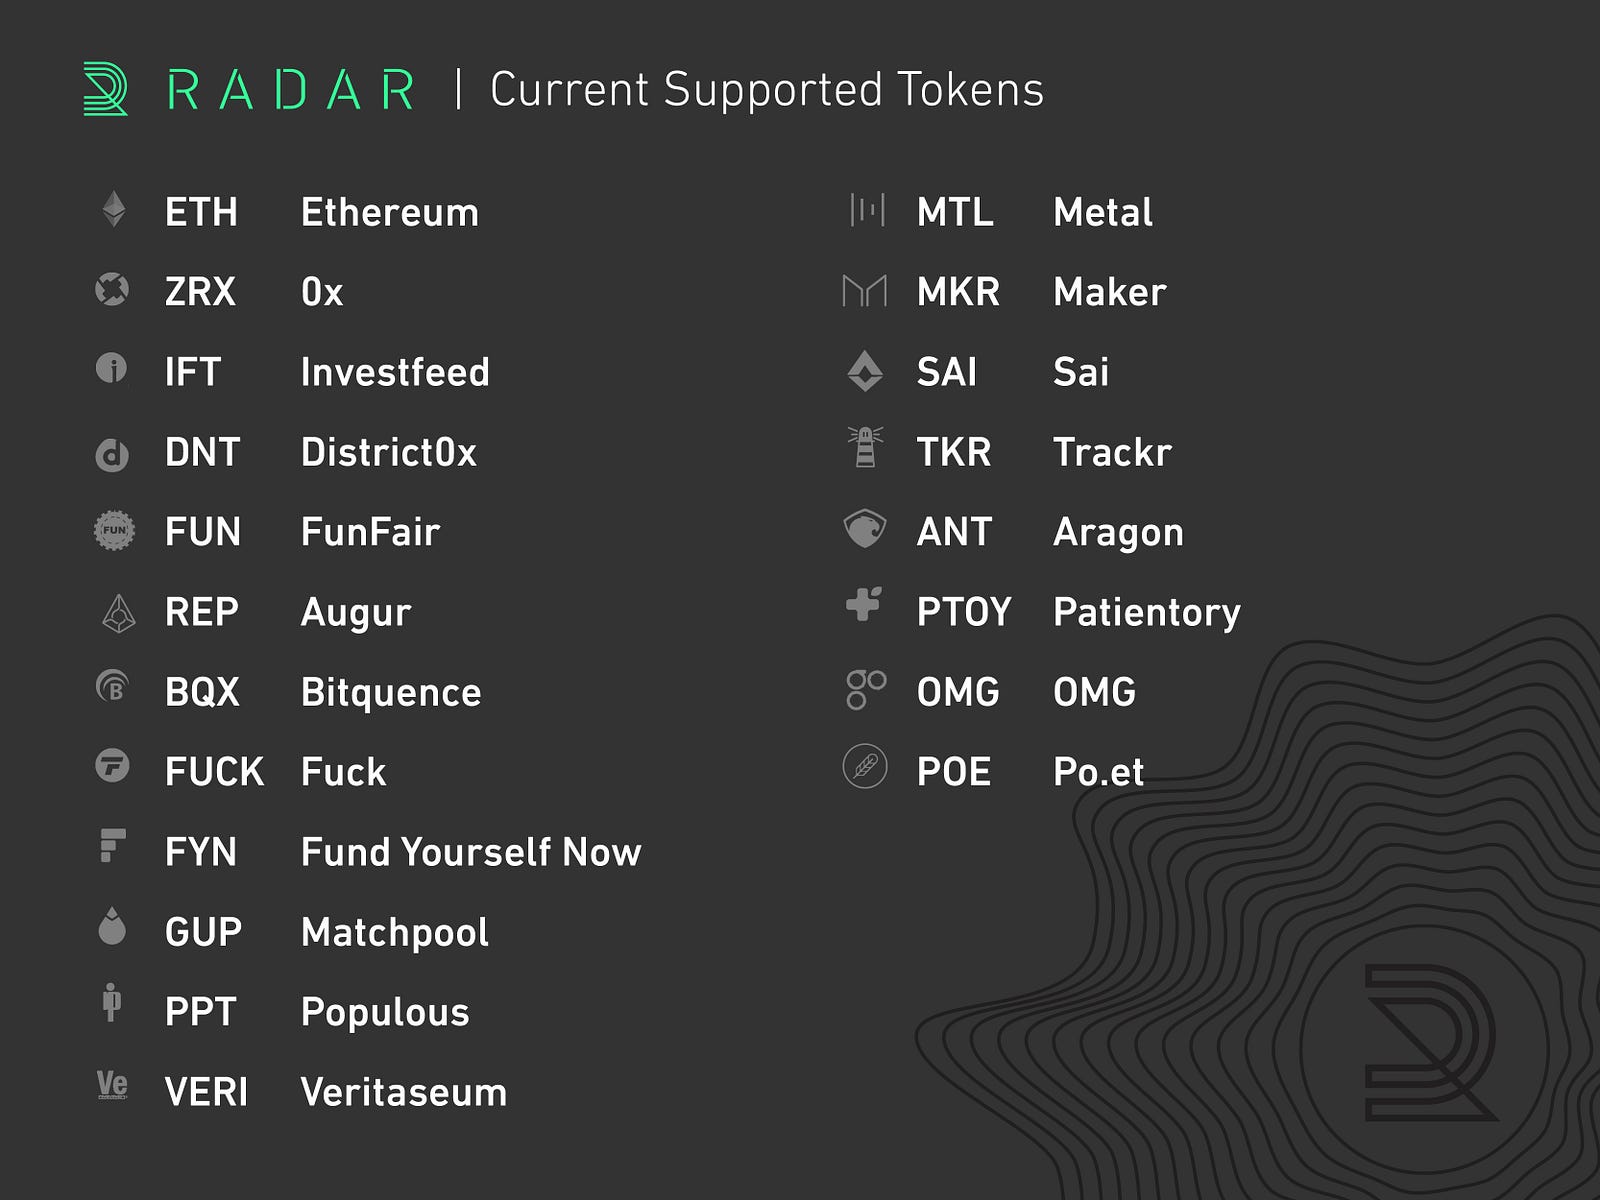This screenshot has width=1600, height=1200.
Task: Click the 0x ZRX token icon
Action: pos(112,290)
